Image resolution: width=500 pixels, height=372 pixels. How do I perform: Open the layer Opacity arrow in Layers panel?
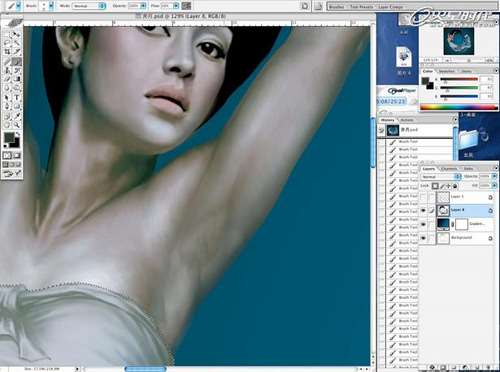(x=494, y=176)
